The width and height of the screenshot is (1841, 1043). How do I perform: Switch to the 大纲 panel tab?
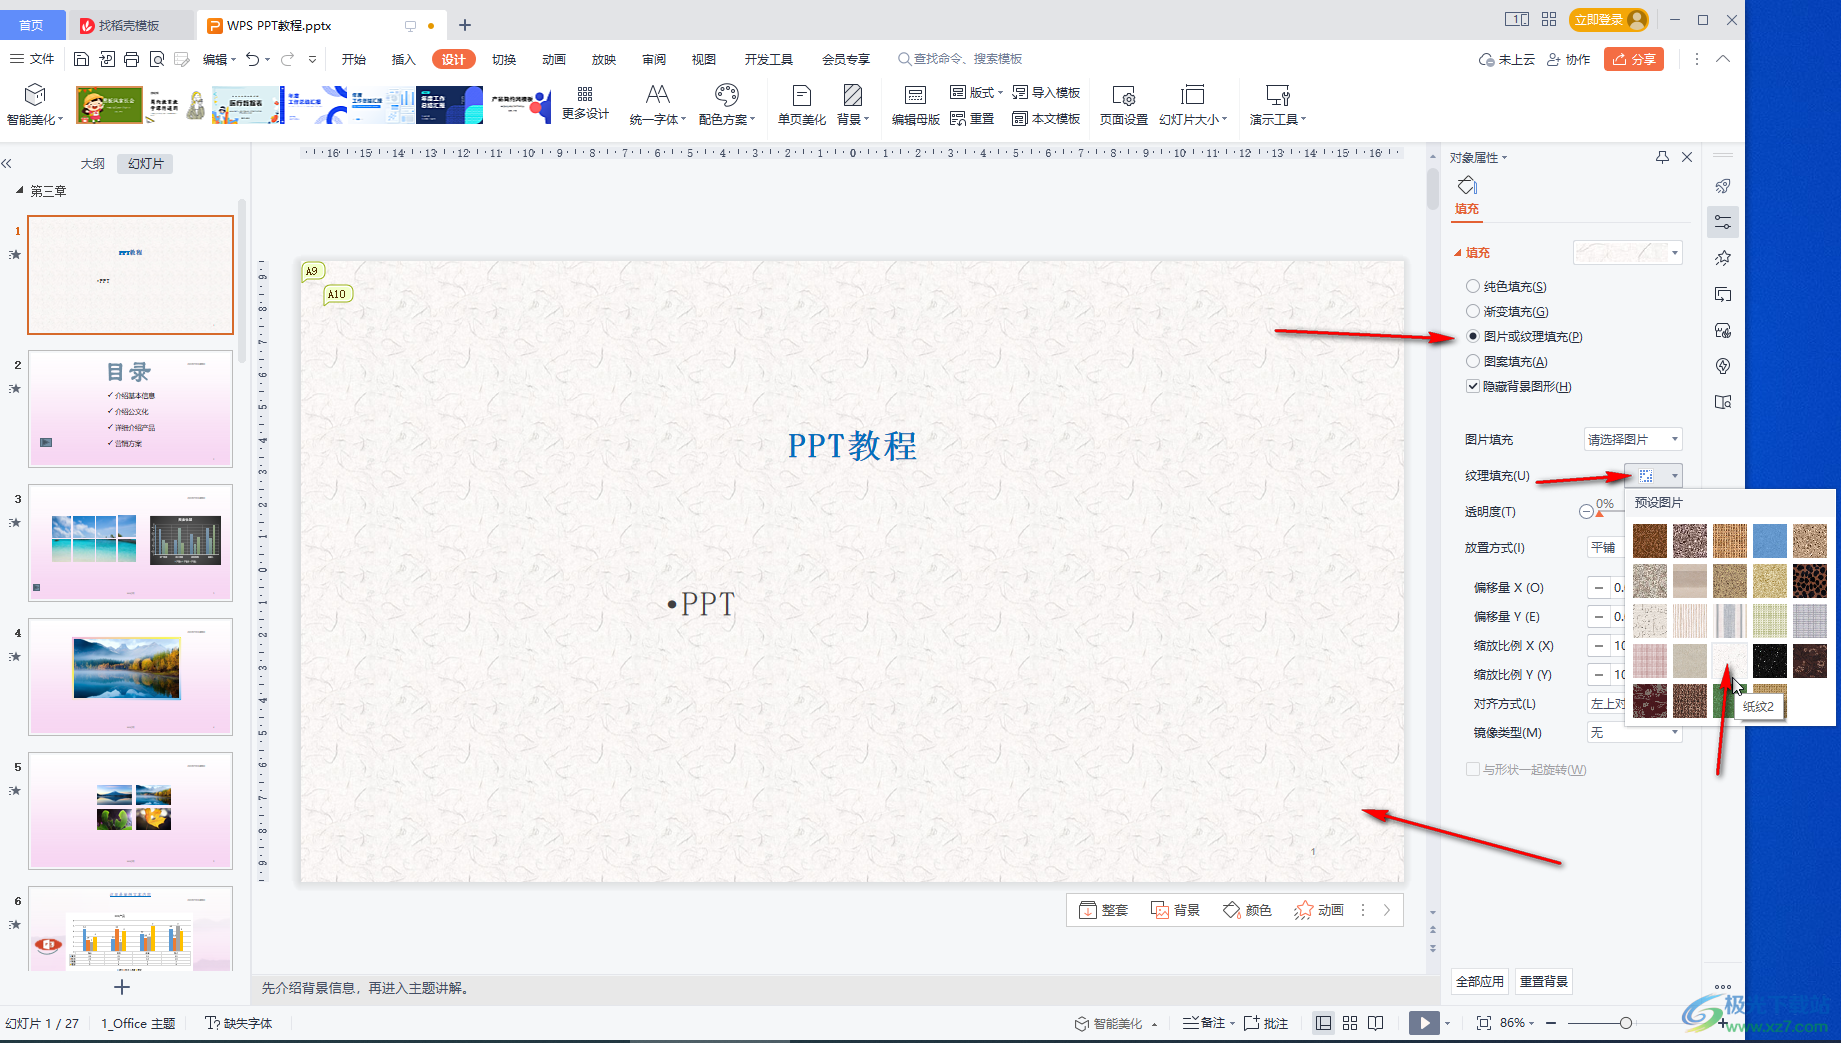pos(93,164)
